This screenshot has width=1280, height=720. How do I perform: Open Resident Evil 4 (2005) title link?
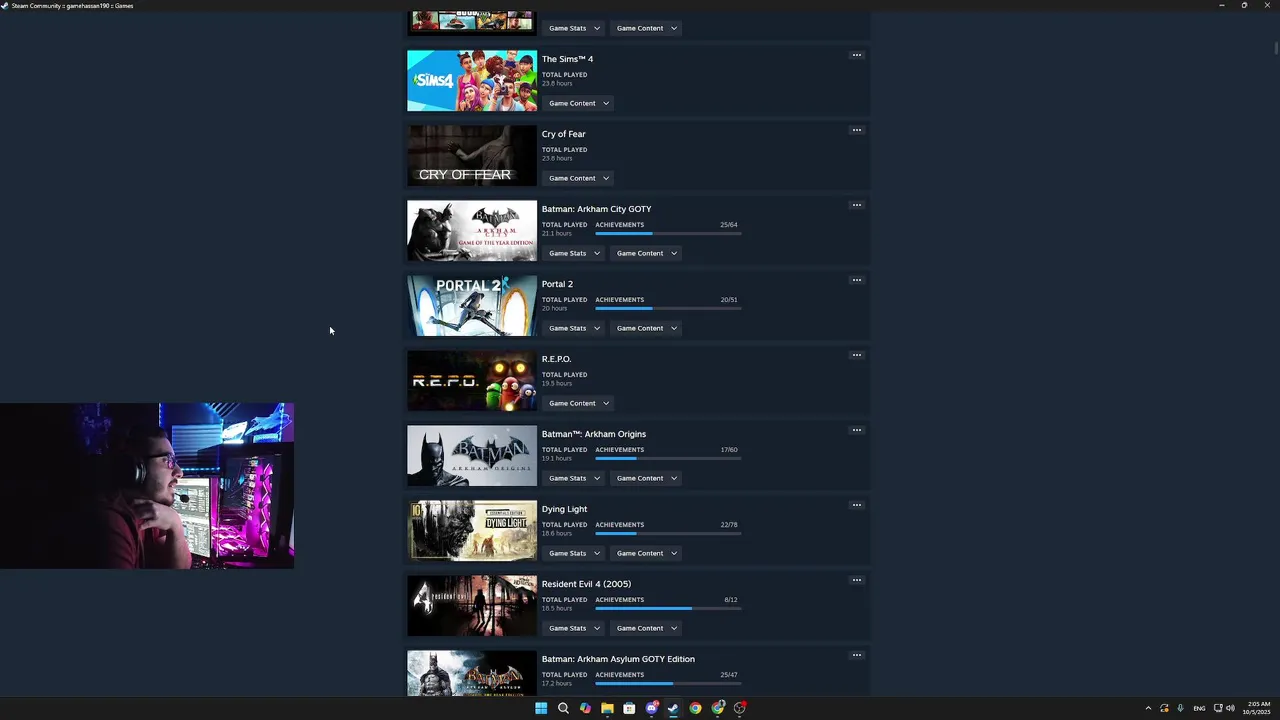point(586,584)
